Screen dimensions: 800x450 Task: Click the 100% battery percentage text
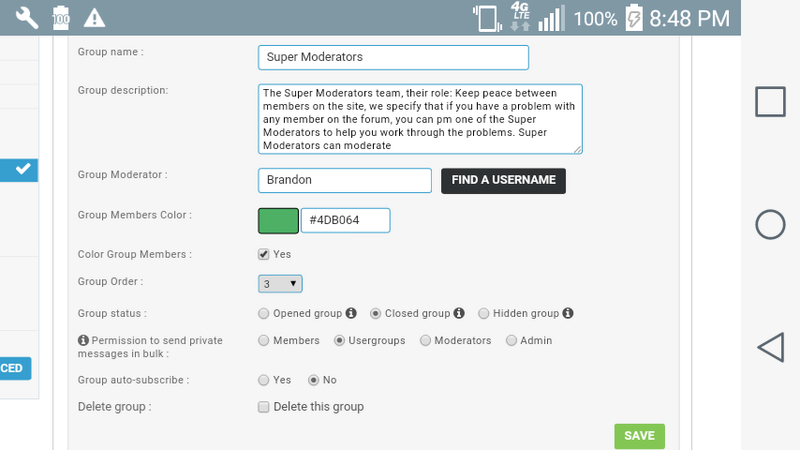595,19
